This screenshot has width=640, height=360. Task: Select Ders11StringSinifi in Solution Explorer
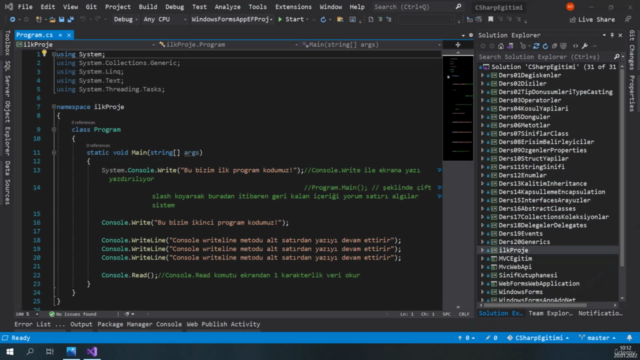tap(531, 167)
